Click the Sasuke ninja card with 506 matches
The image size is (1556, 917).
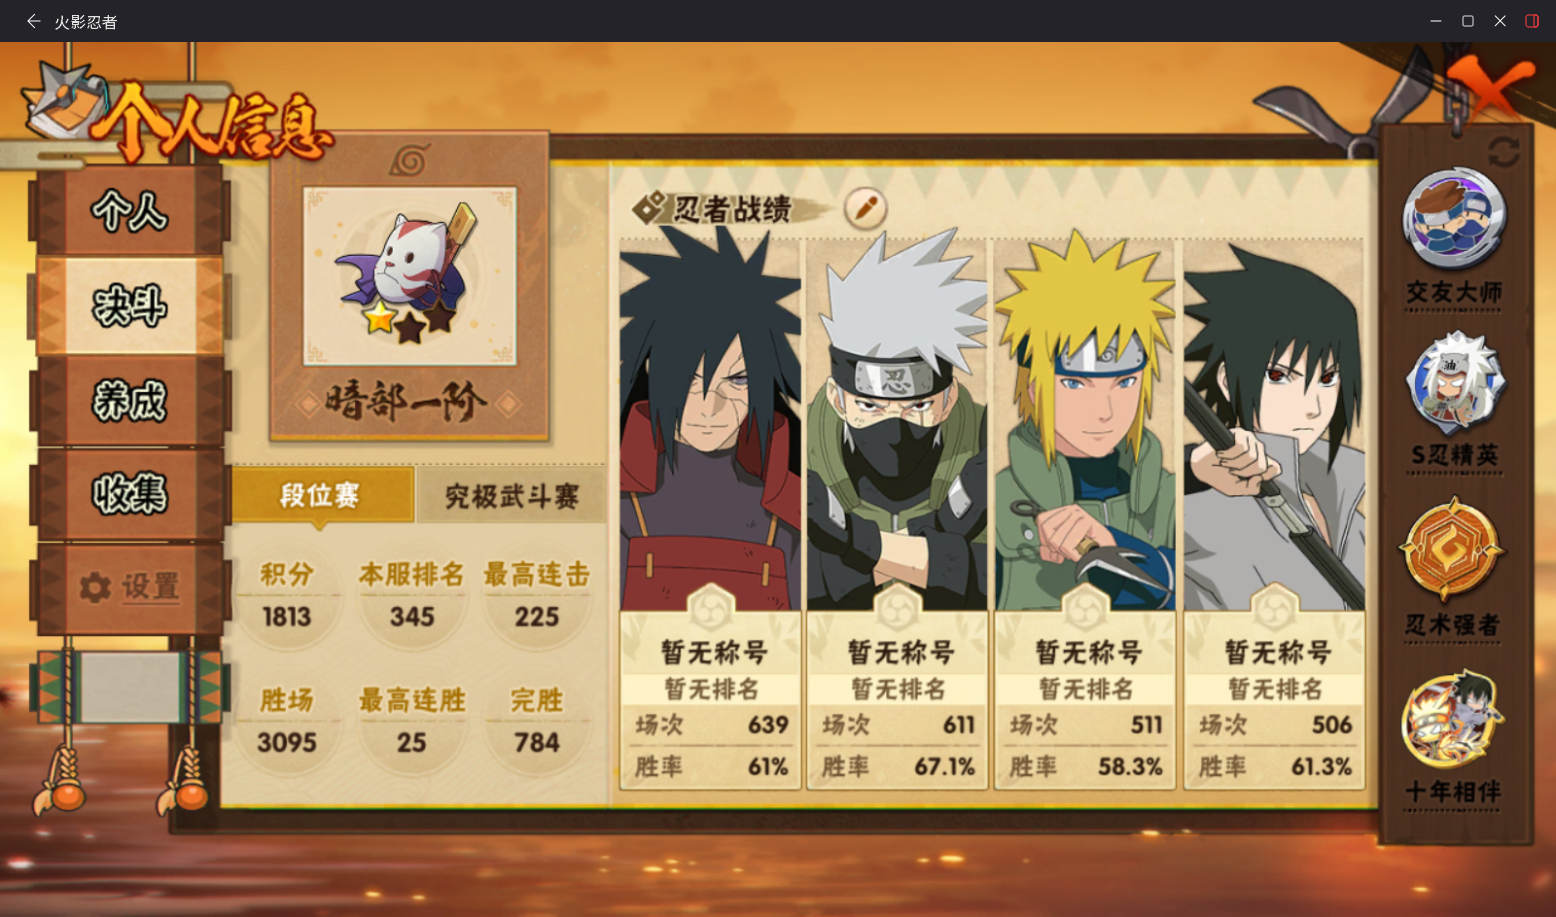1274,514
